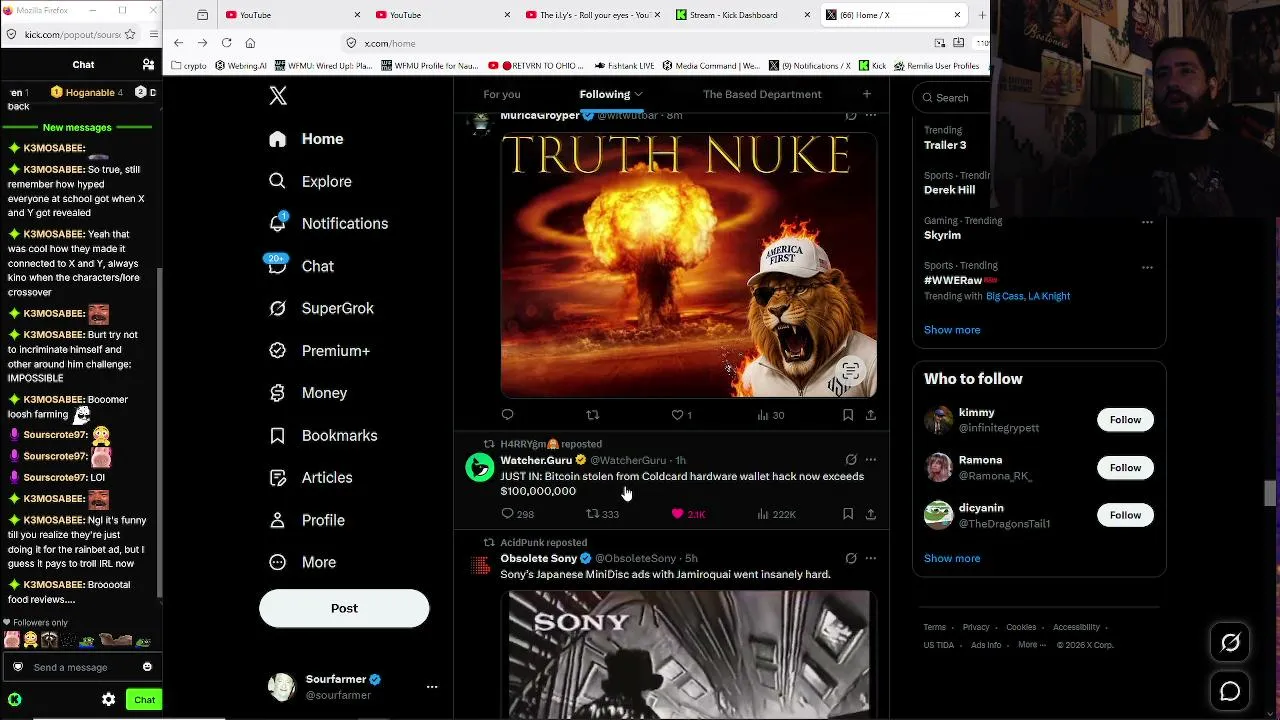Go to Money in the sidebar
The height and width of the screenshot is (720, 1280).
point(309,393)
